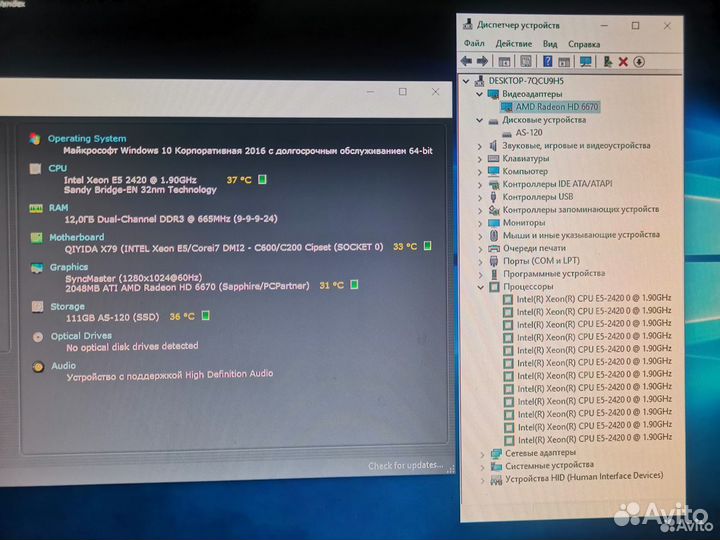Screen dimensions: 720x540
Task: Expand the Клавиатуры category
Action: (x=479, y=159)
